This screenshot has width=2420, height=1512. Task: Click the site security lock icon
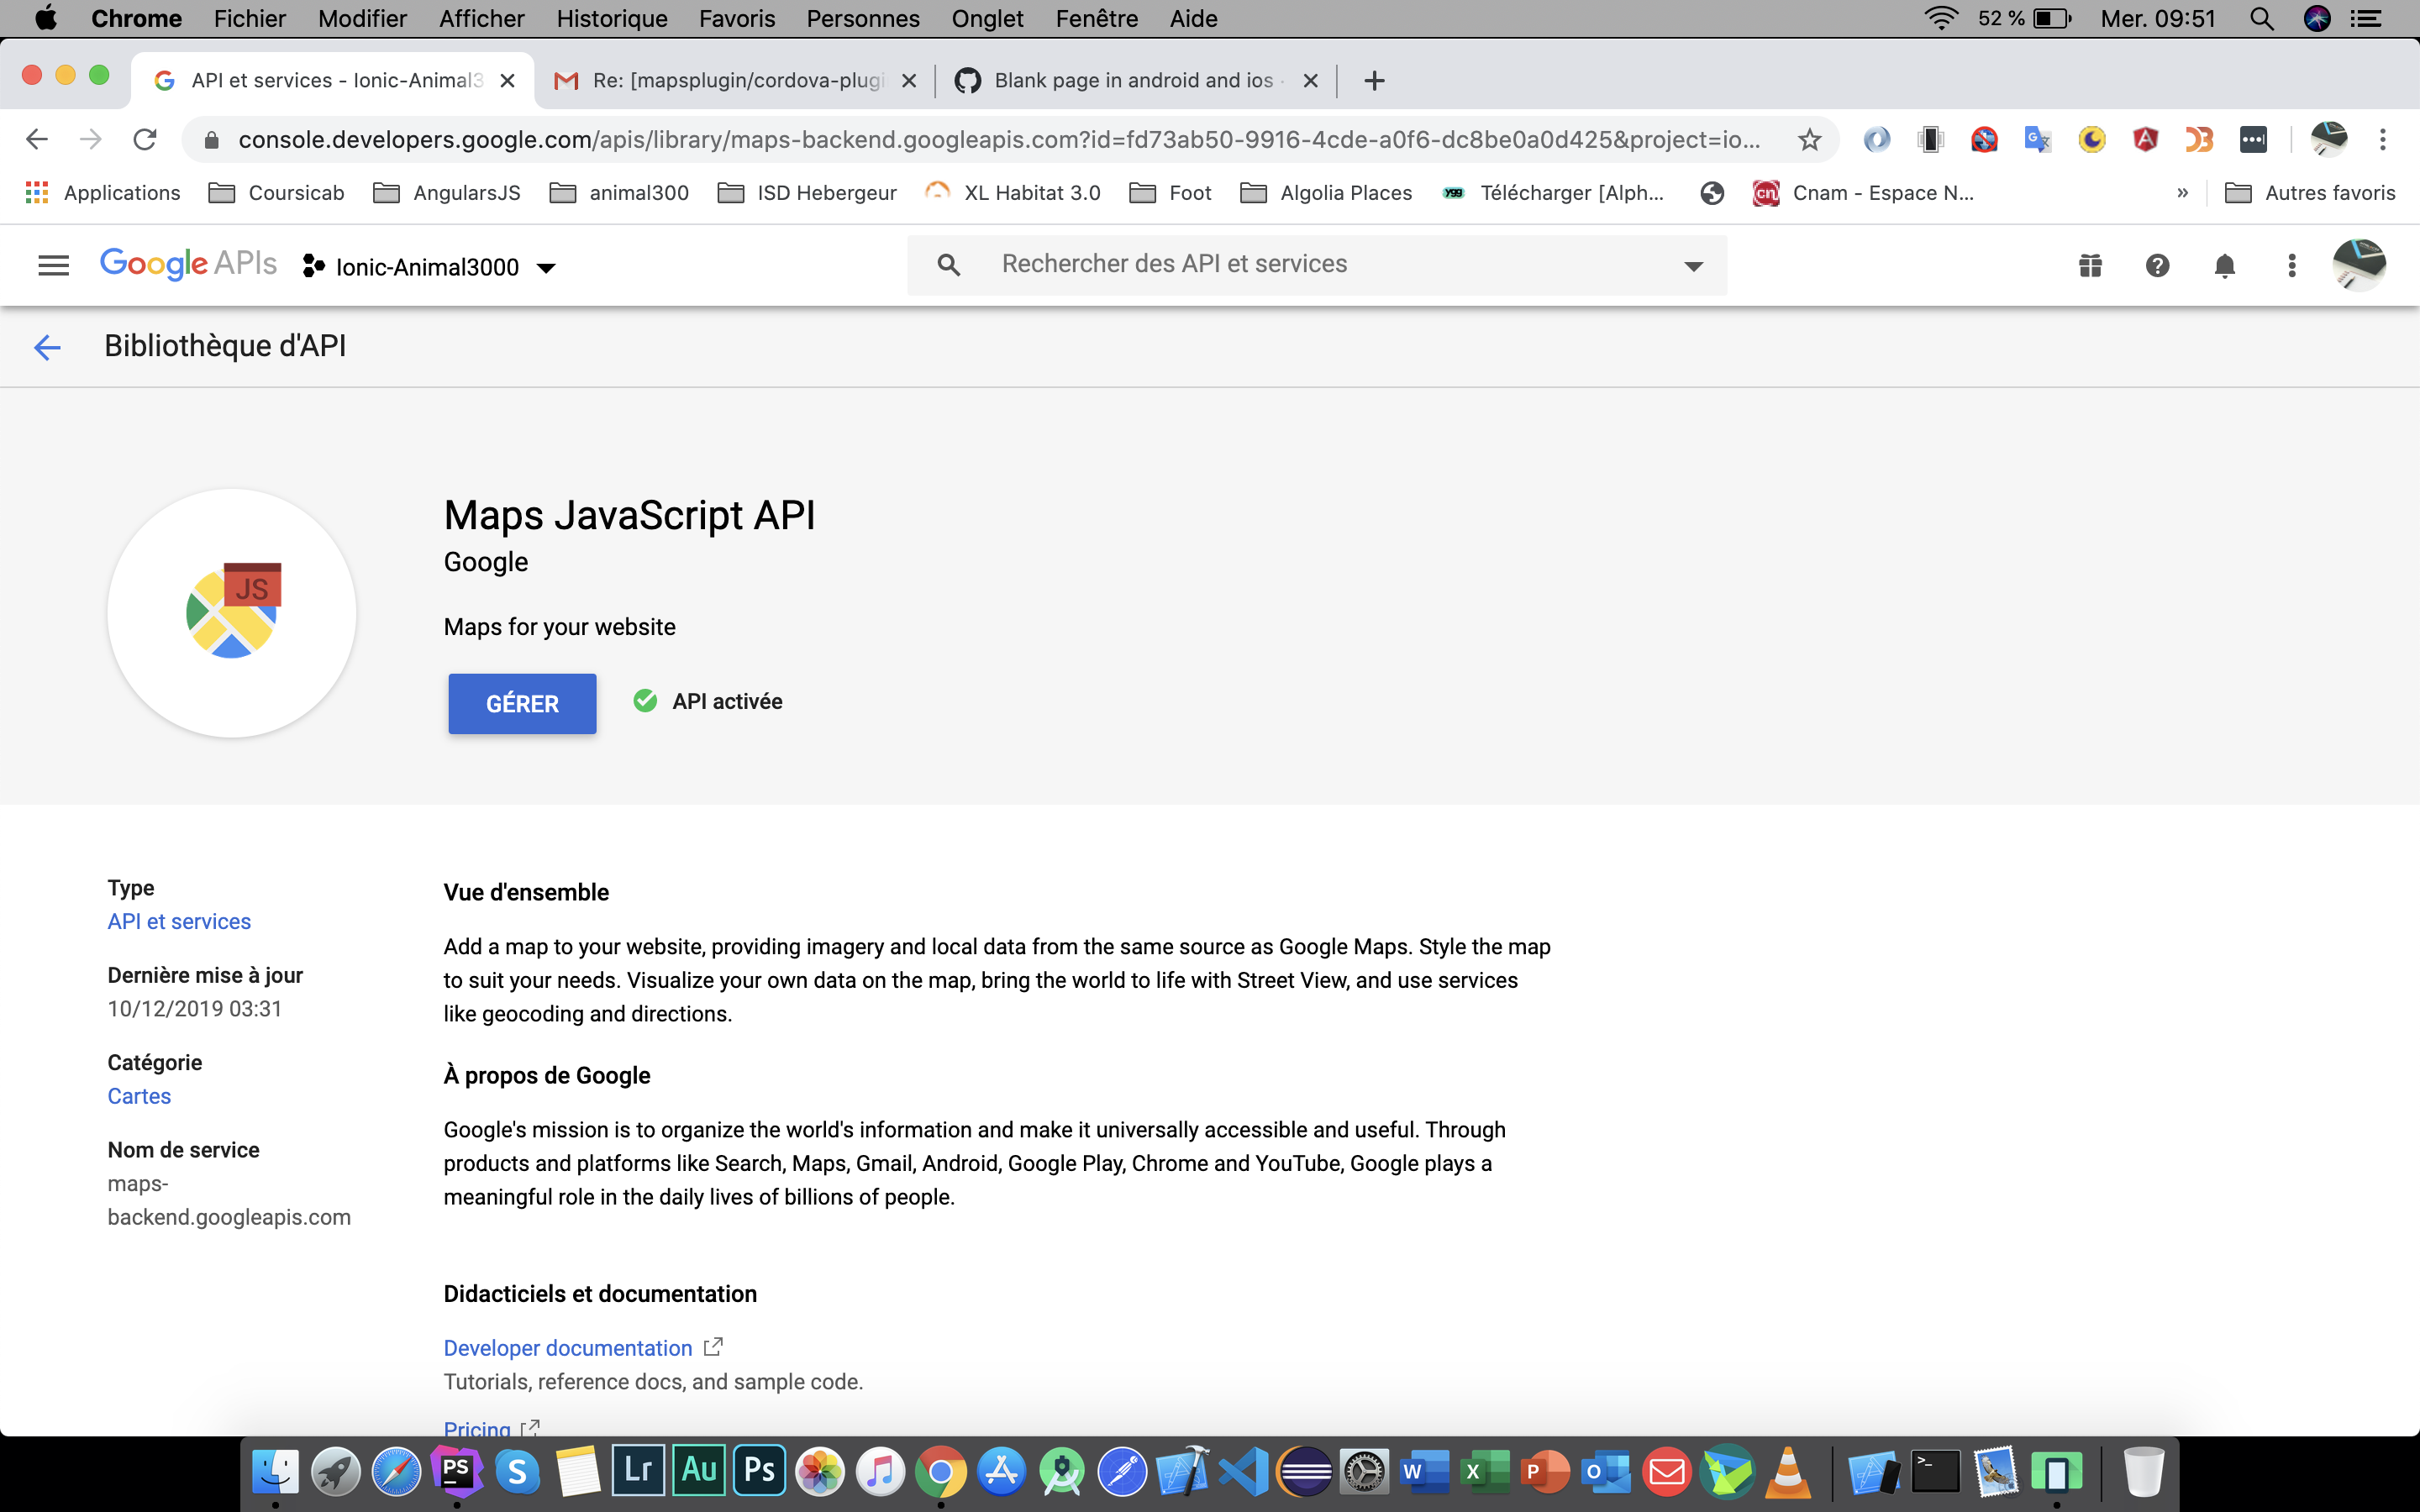tap(212, 139)
